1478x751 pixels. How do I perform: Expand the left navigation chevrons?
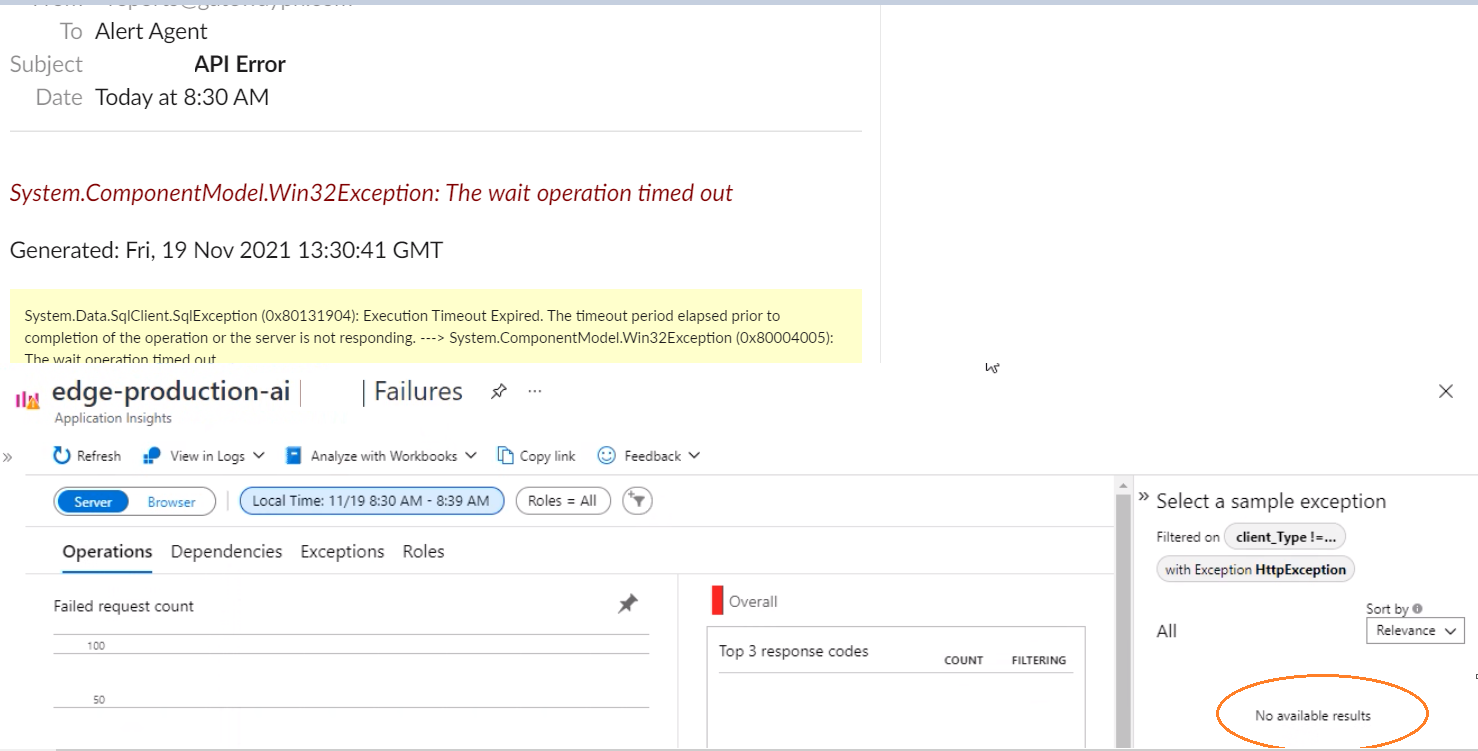[8, 457]
